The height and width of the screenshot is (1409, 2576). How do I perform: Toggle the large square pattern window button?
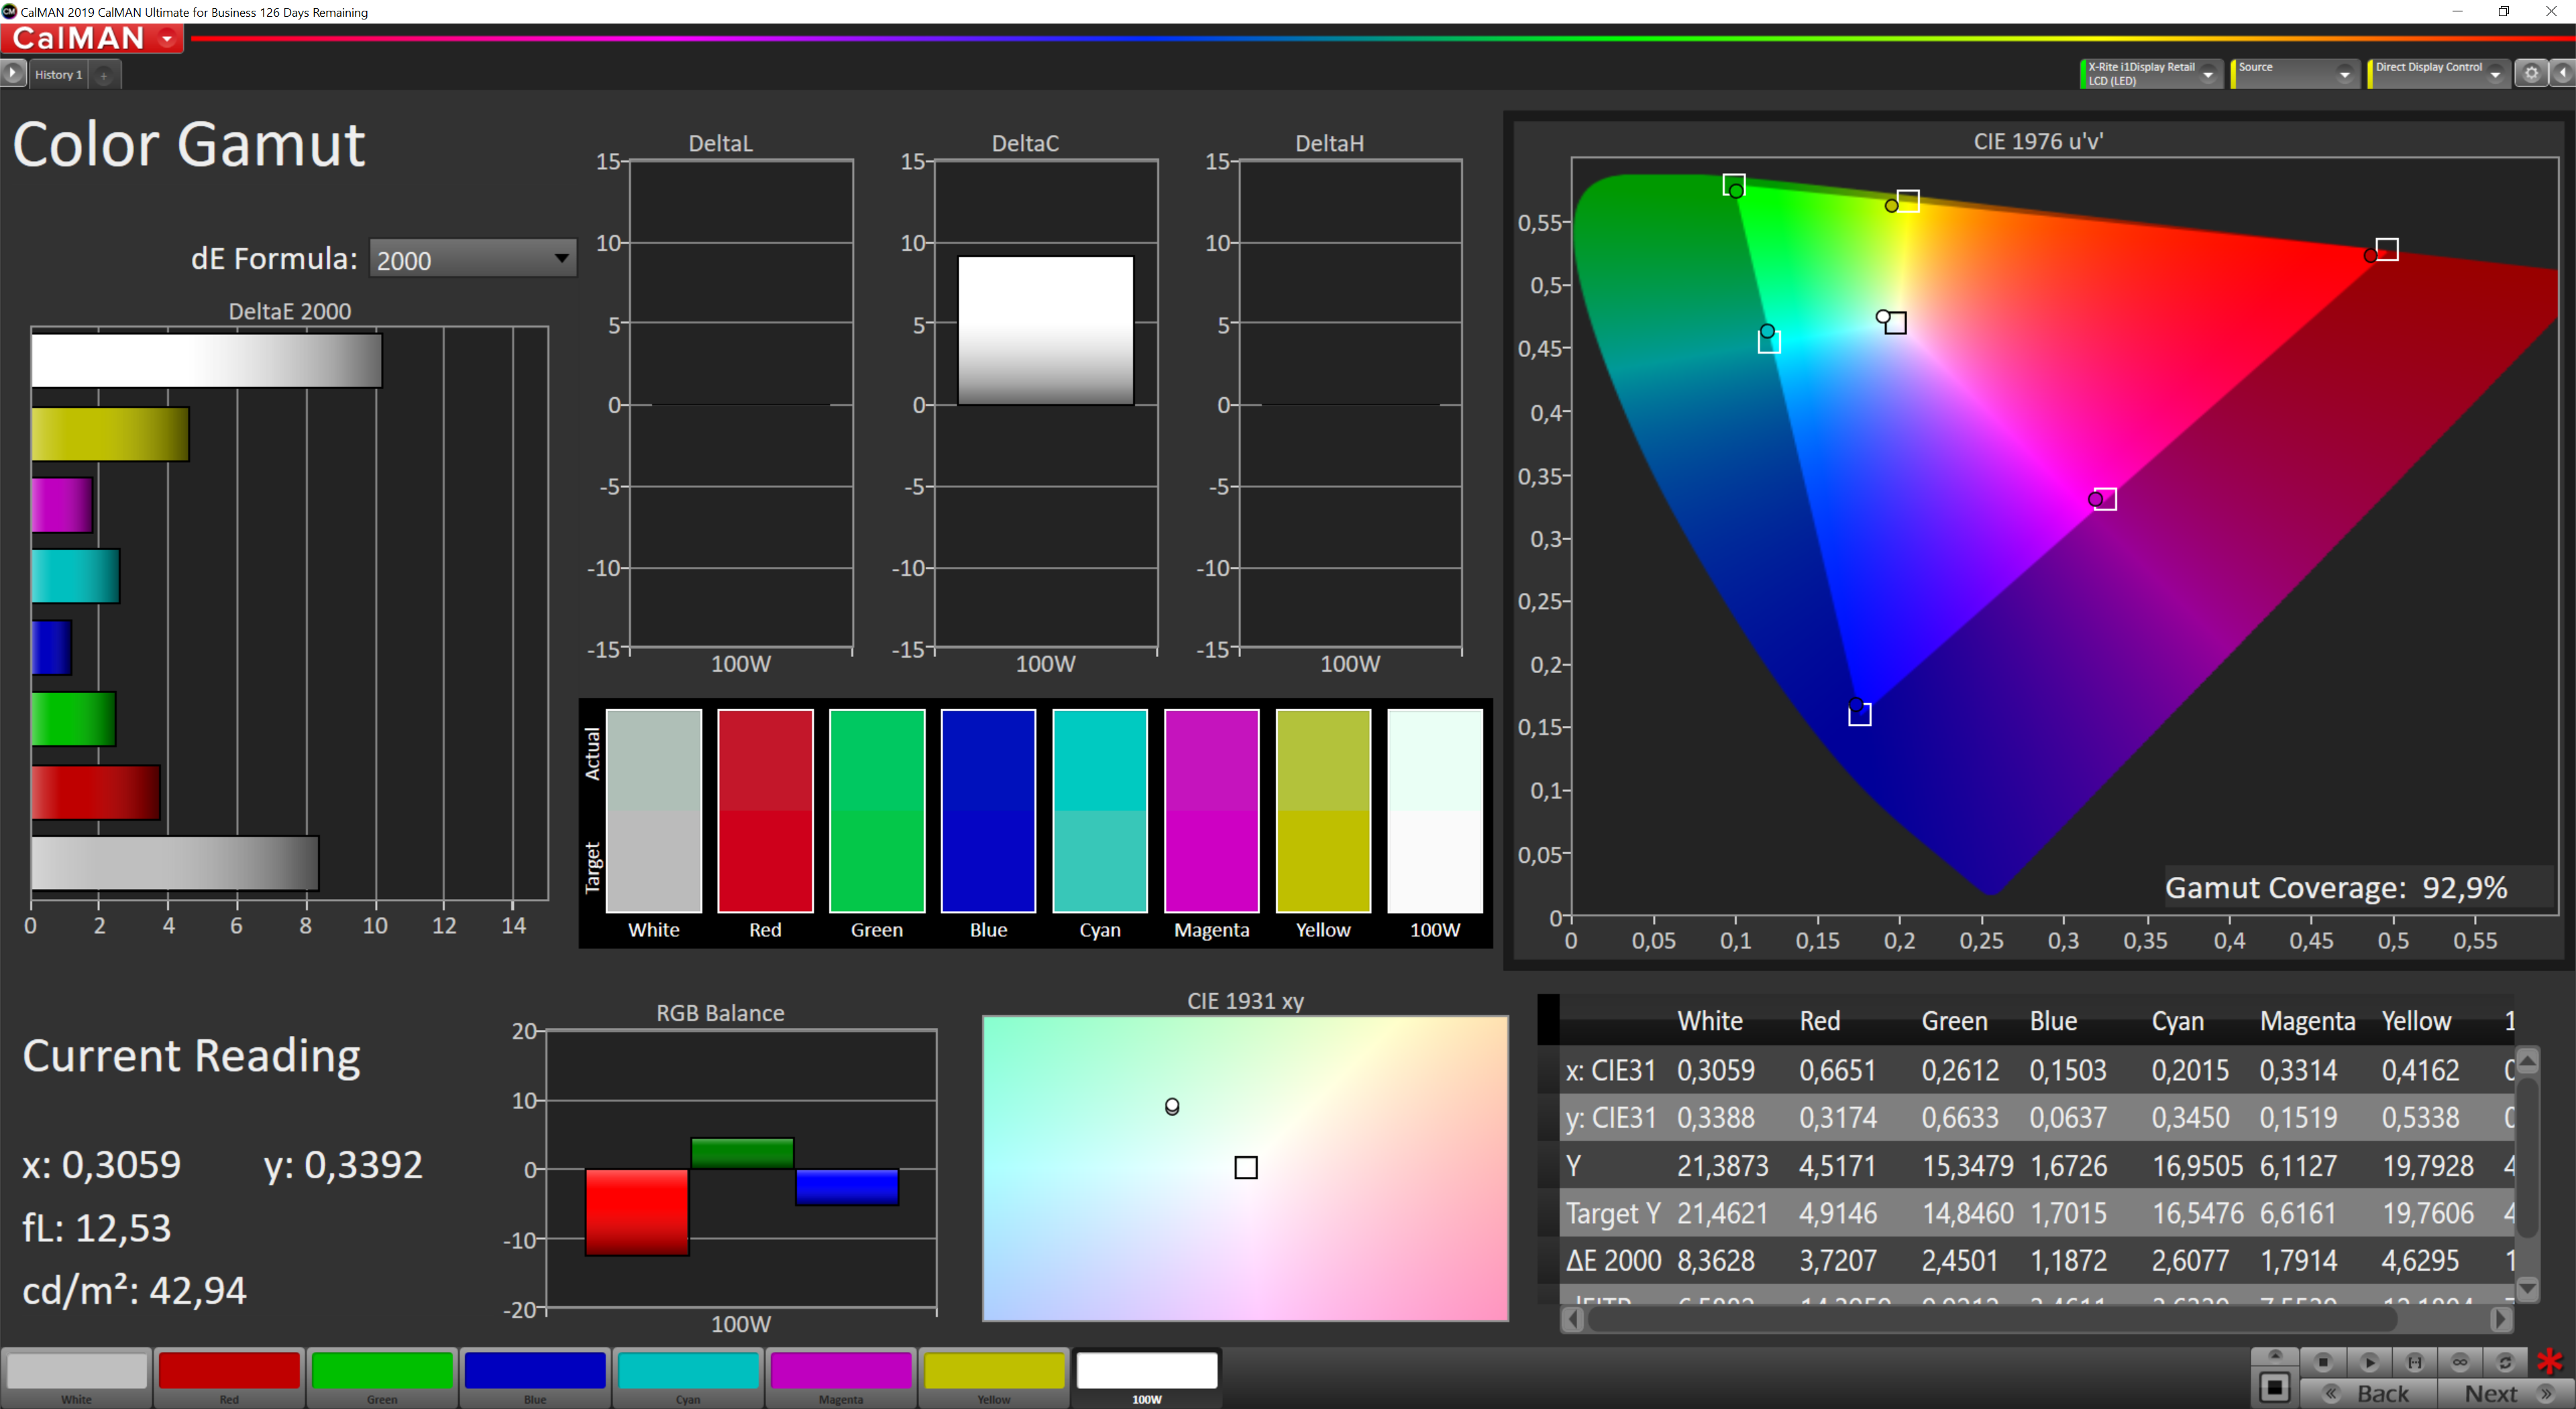[x=2274, y=1387]
